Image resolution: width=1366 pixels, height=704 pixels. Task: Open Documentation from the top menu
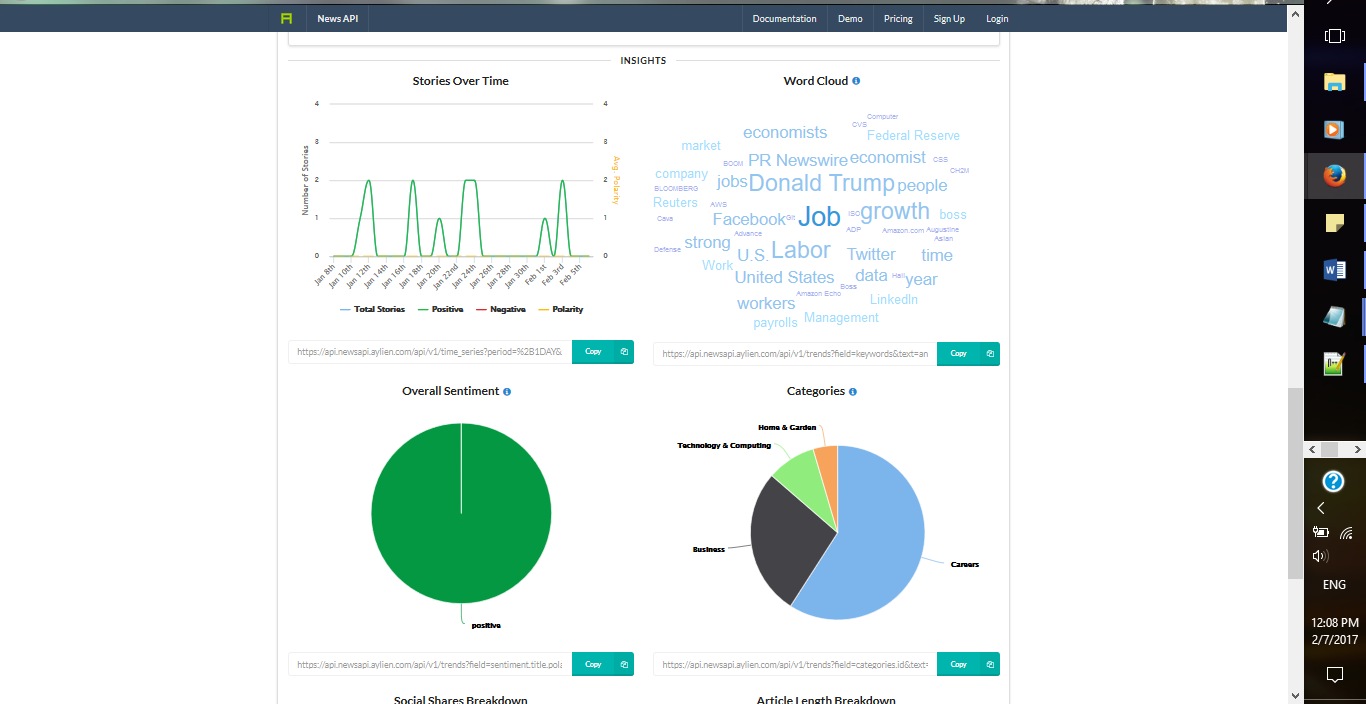tap(784, 17)
